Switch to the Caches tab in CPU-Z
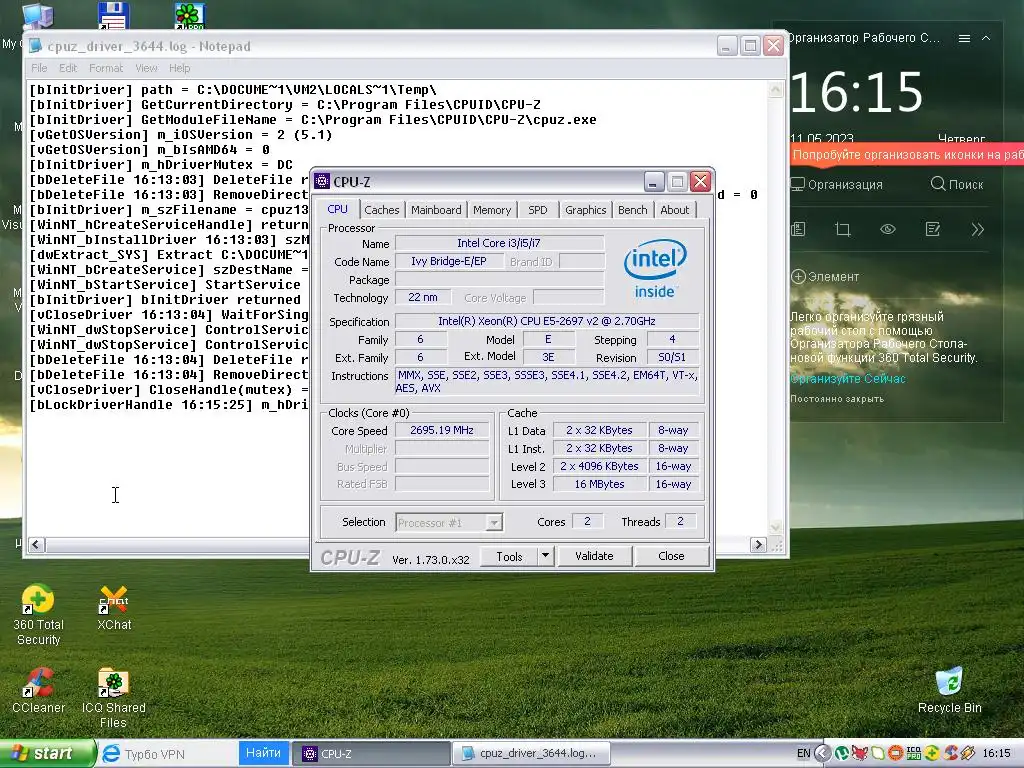 (381, 210)
